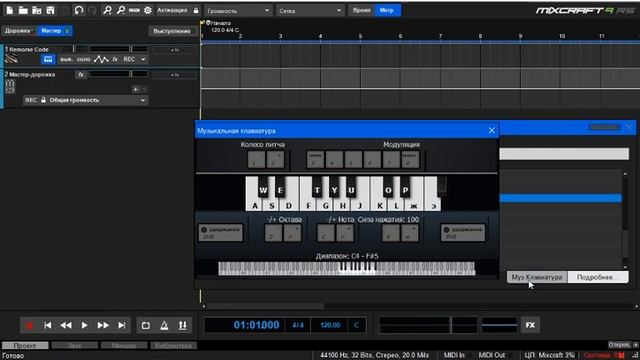Toggle the lock on Общая громкость lane
The width and height of the screenshot is (640, 360).
tap(43, 100)
